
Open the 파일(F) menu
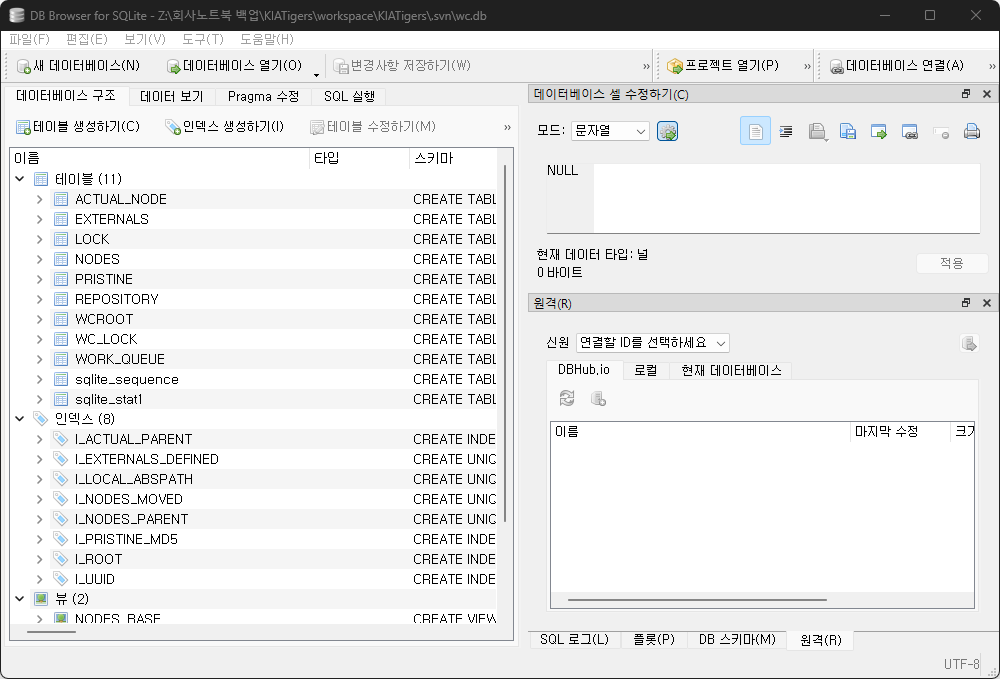pyautogui.click(x=29, y=40)
